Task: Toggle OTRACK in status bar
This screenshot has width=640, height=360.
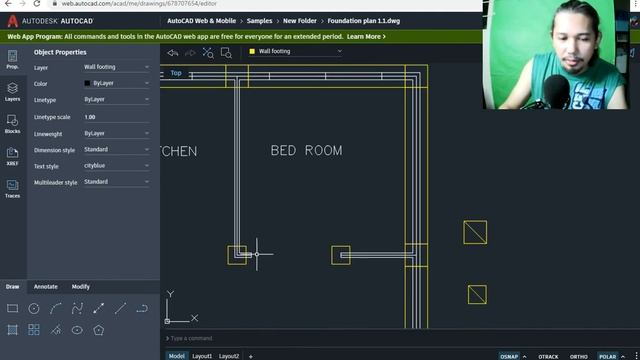Action: tap(548, 356)
